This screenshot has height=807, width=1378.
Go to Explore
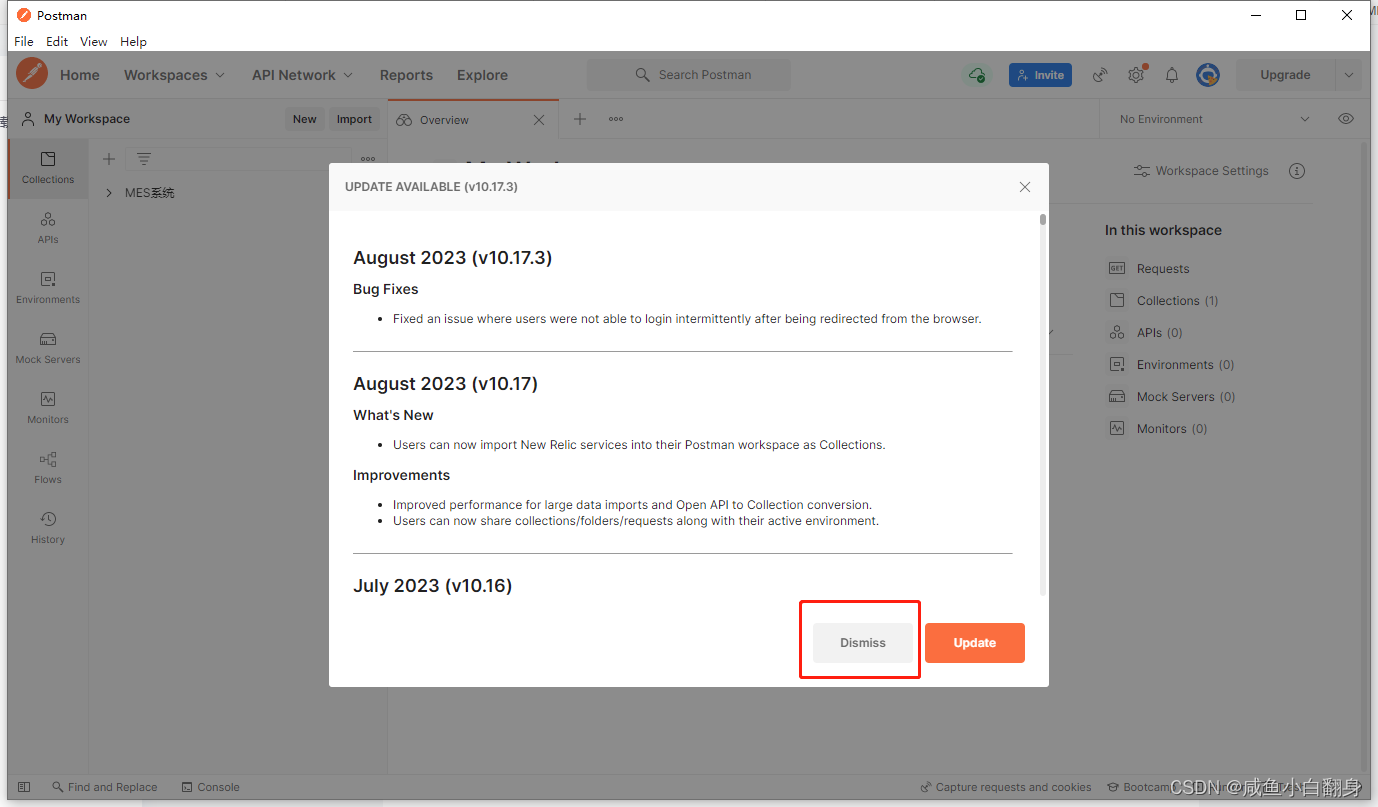coord(482,75)
